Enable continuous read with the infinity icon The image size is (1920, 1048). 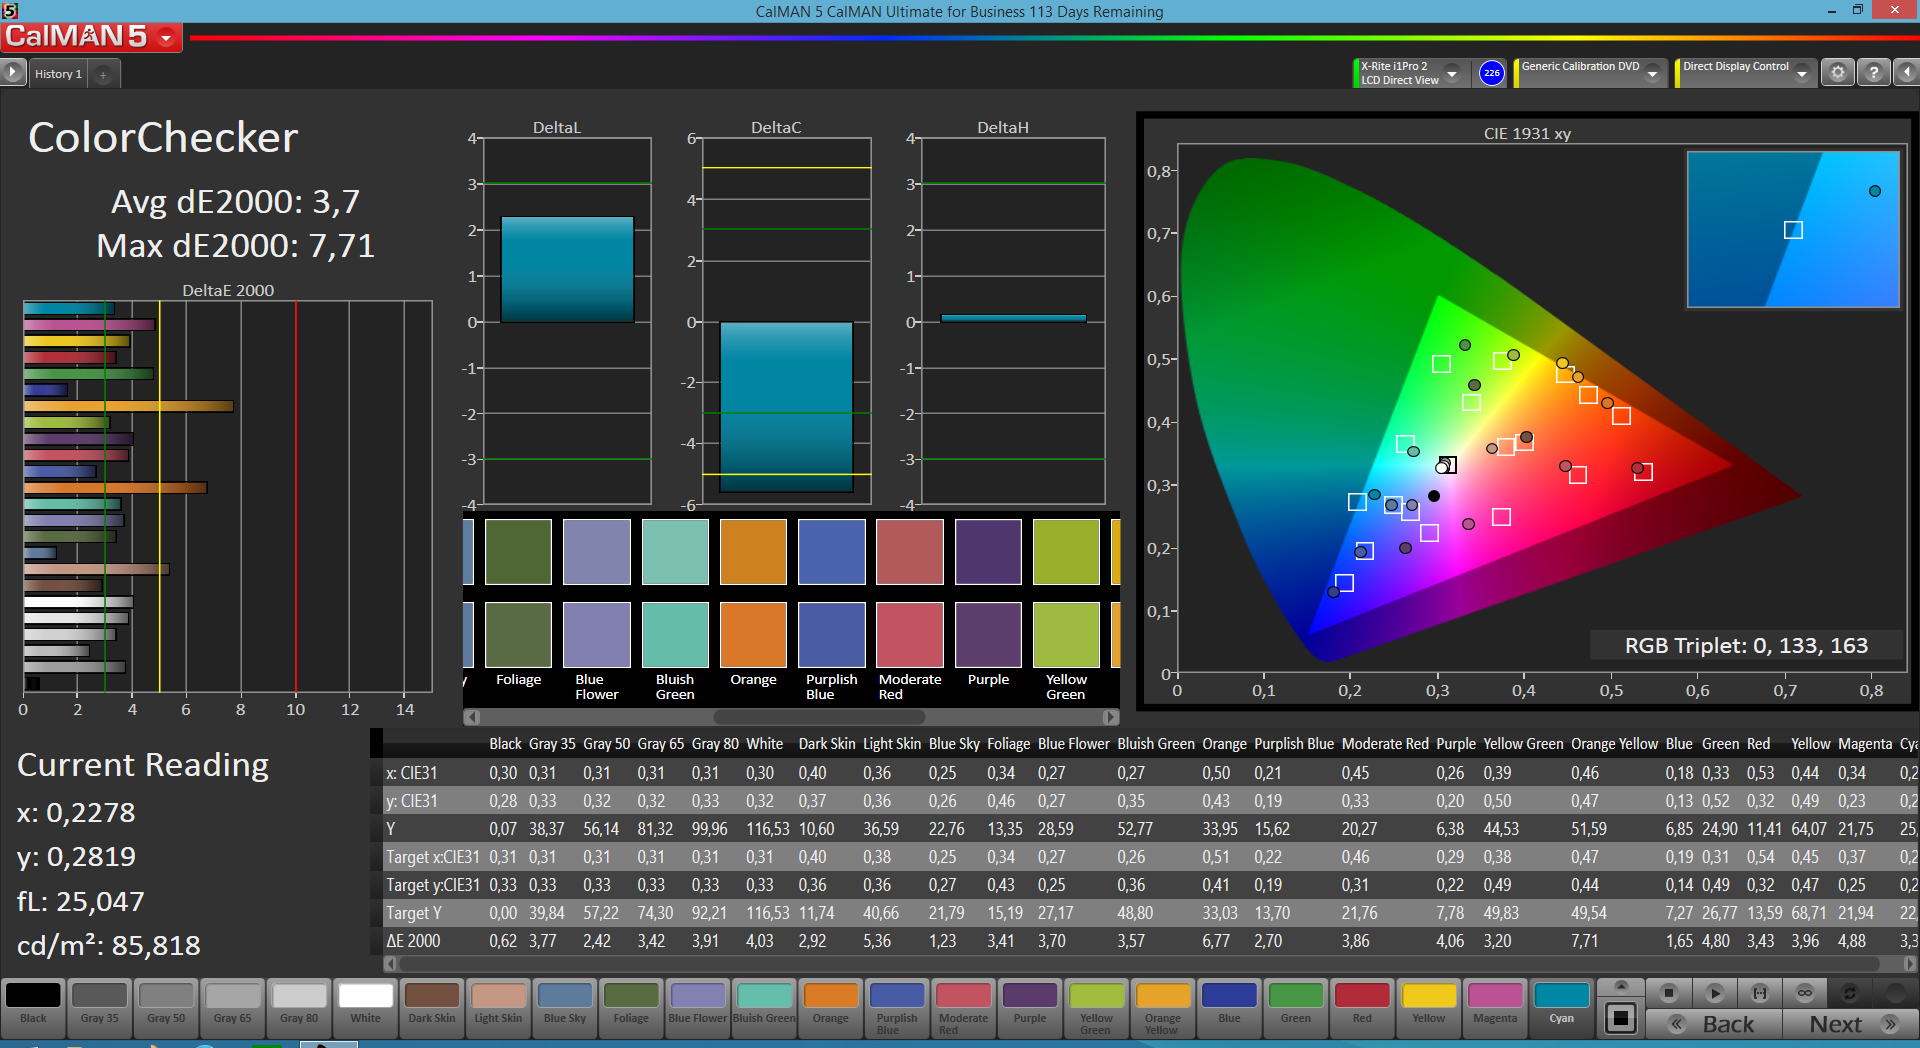pos(1804,993)
